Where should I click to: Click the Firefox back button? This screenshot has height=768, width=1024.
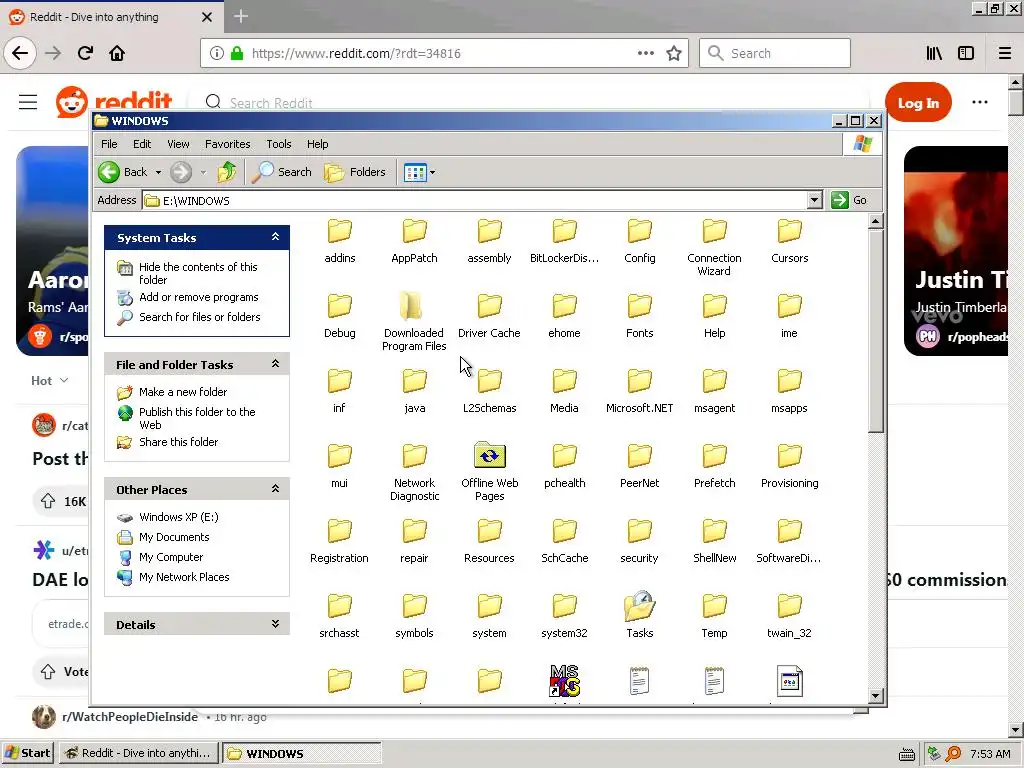point(20,53)
